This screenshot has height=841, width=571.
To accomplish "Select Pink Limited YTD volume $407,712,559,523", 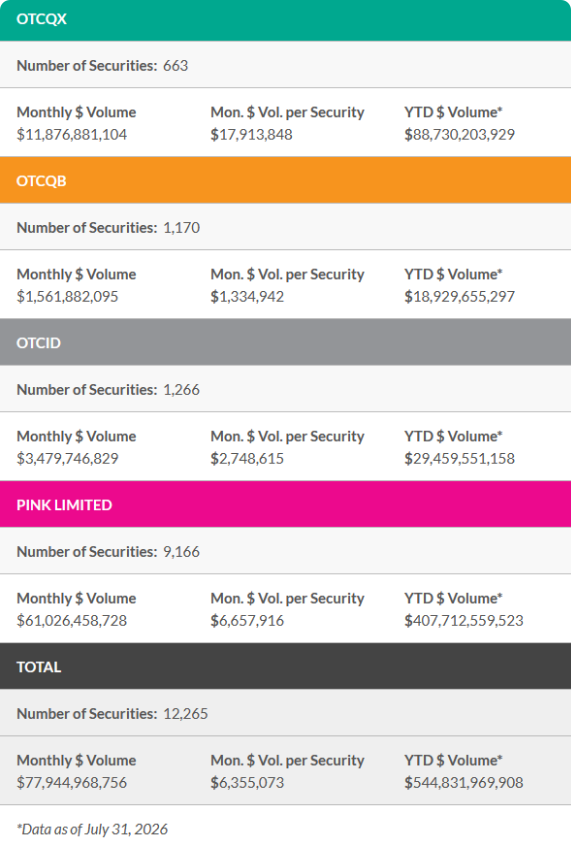I will pos(464,620).
